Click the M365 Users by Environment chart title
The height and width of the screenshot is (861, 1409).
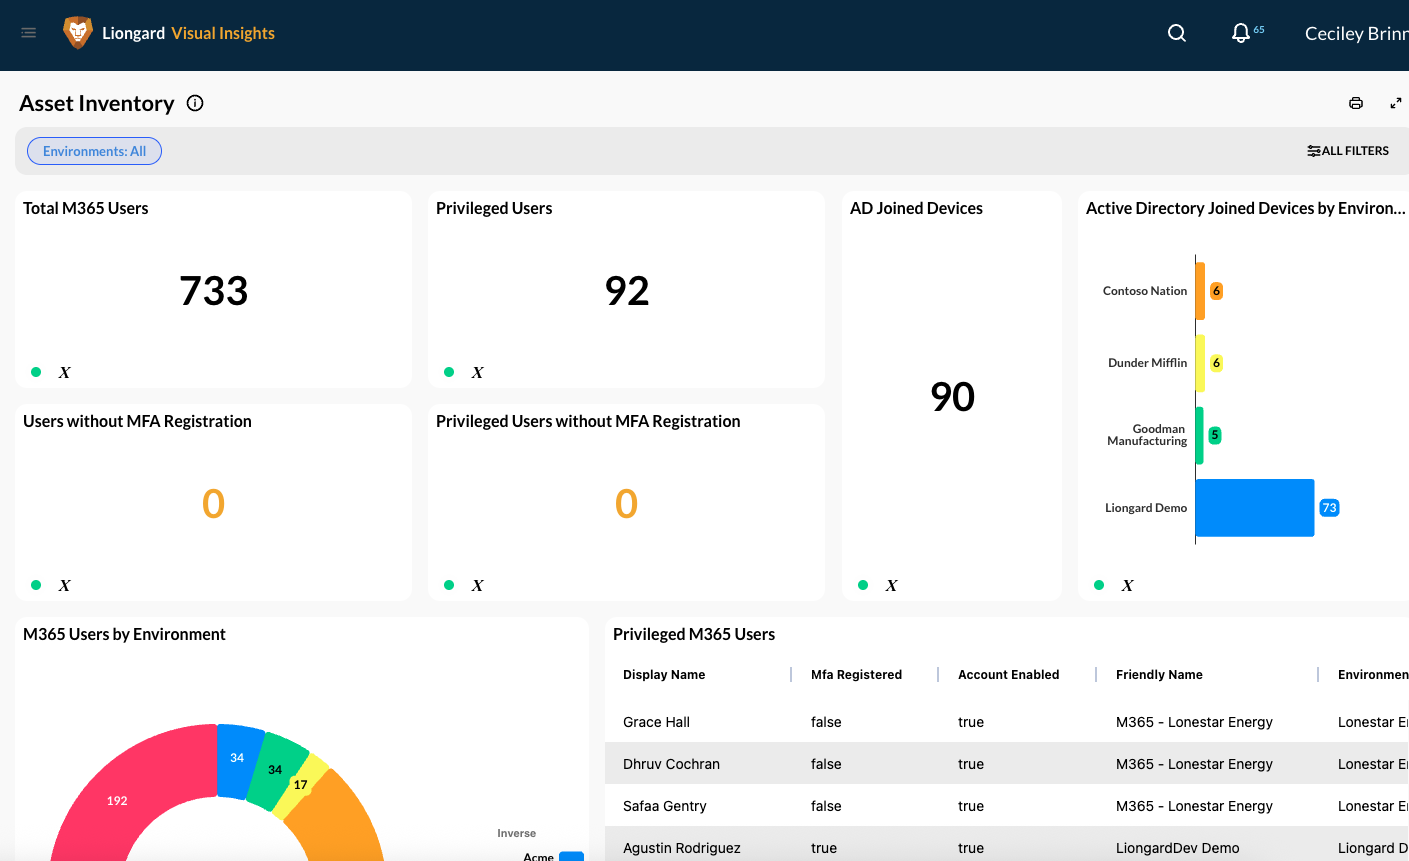(x=124, y=634)
